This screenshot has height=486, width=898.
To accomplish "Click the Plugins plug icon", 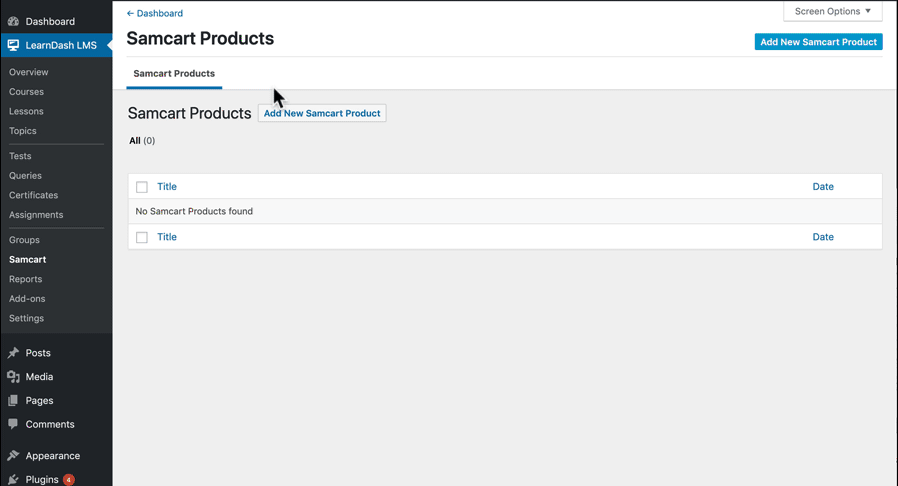I will [13, 479].
